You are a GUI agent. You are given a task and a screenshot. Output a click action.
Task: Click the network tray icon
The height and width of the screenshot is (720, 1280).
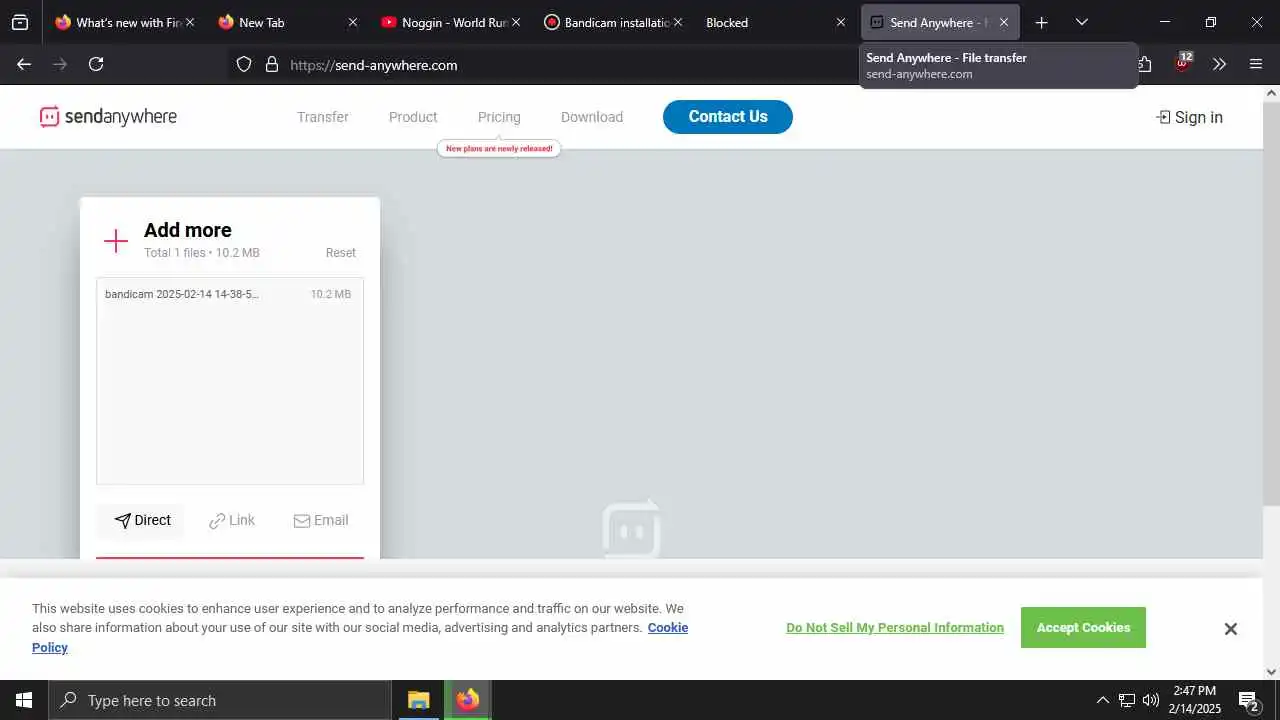1127,700
